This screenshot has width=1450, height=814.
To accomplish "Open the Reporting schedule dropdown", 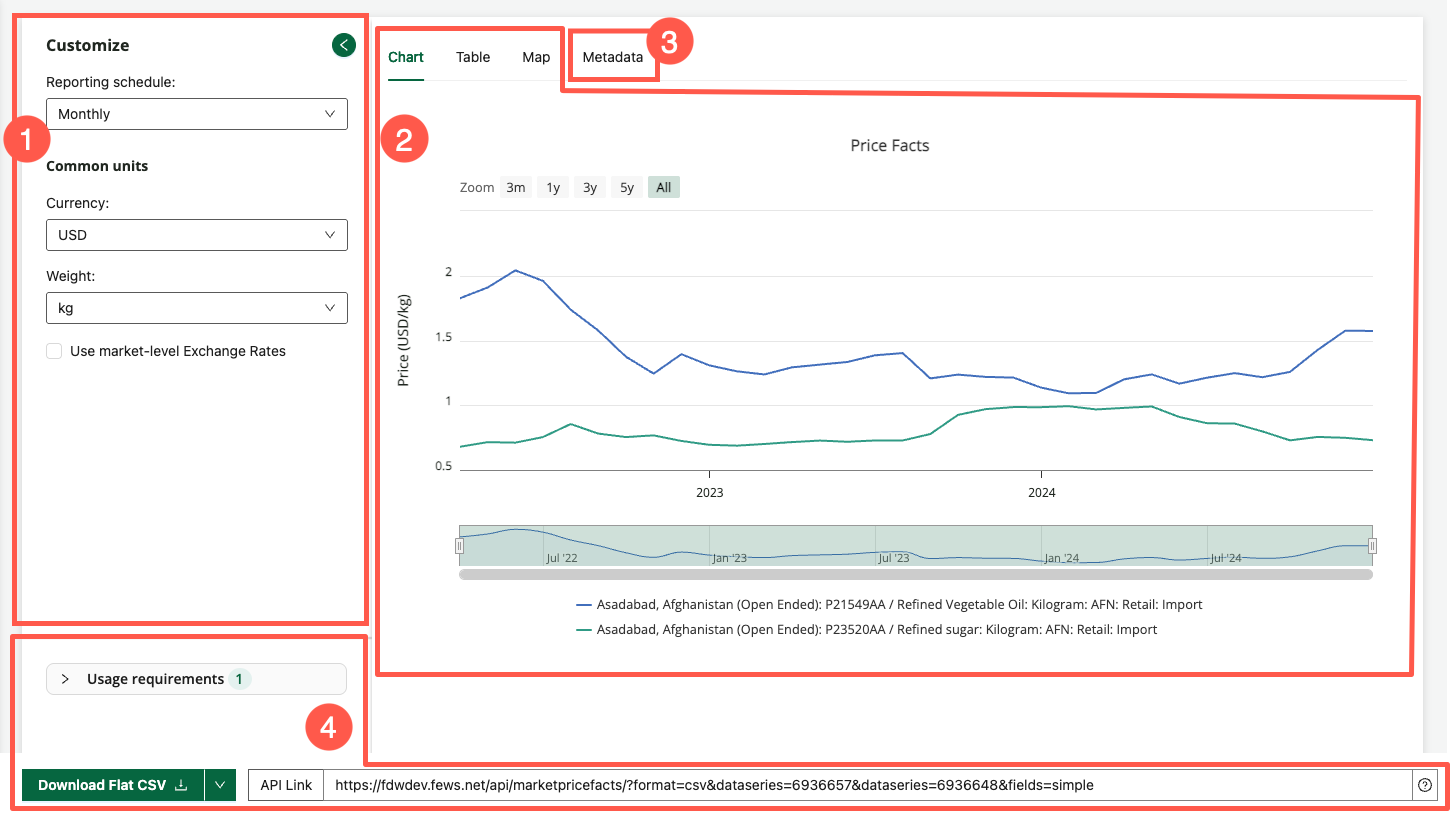I will coord(196,114).
